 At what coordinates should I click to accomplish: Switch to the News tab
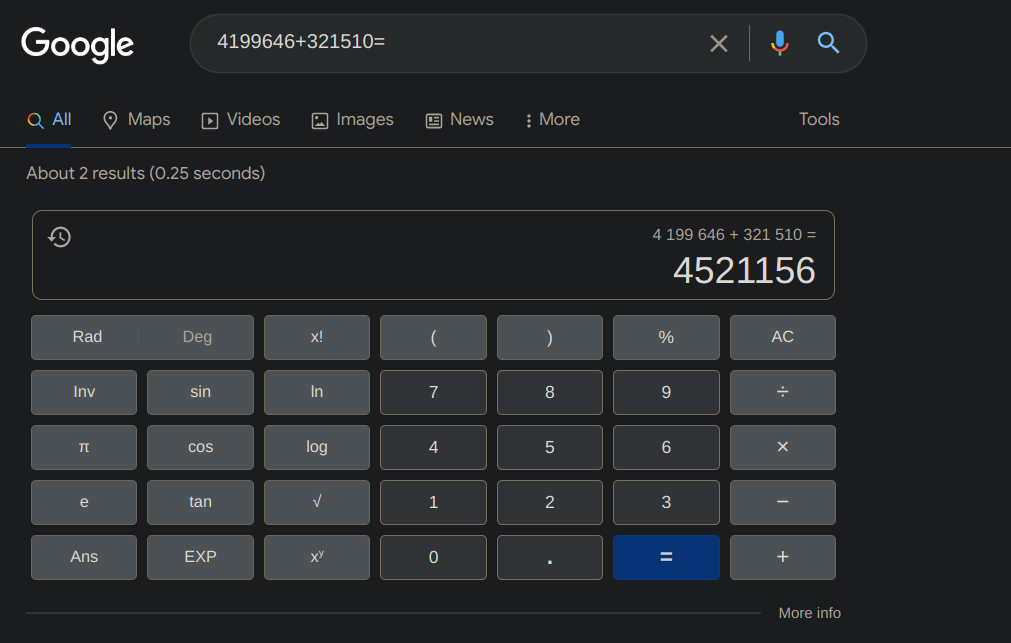(459, 120)
